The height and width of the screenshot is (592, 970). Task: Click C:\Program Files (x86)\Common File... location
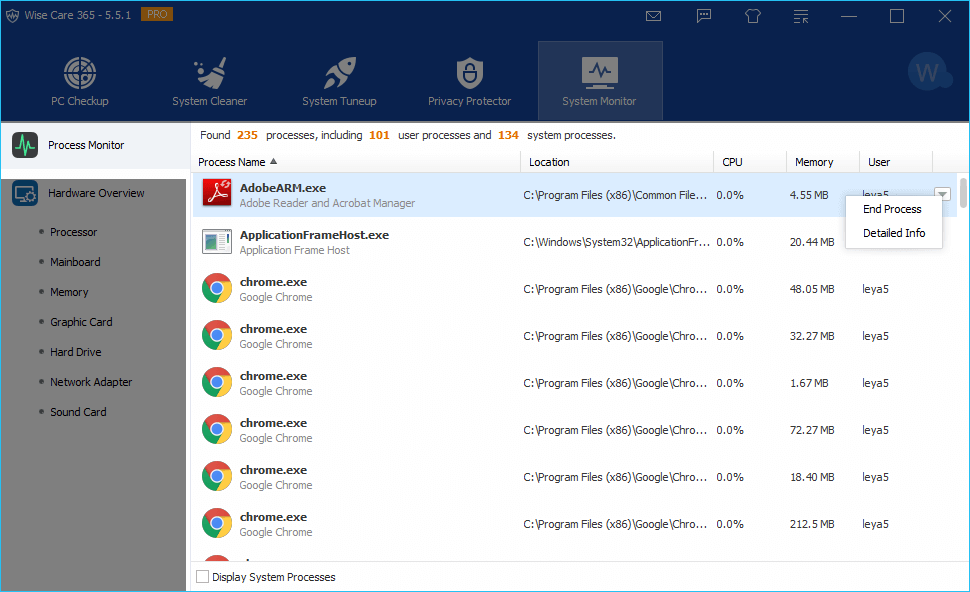(x=615, y=195)
